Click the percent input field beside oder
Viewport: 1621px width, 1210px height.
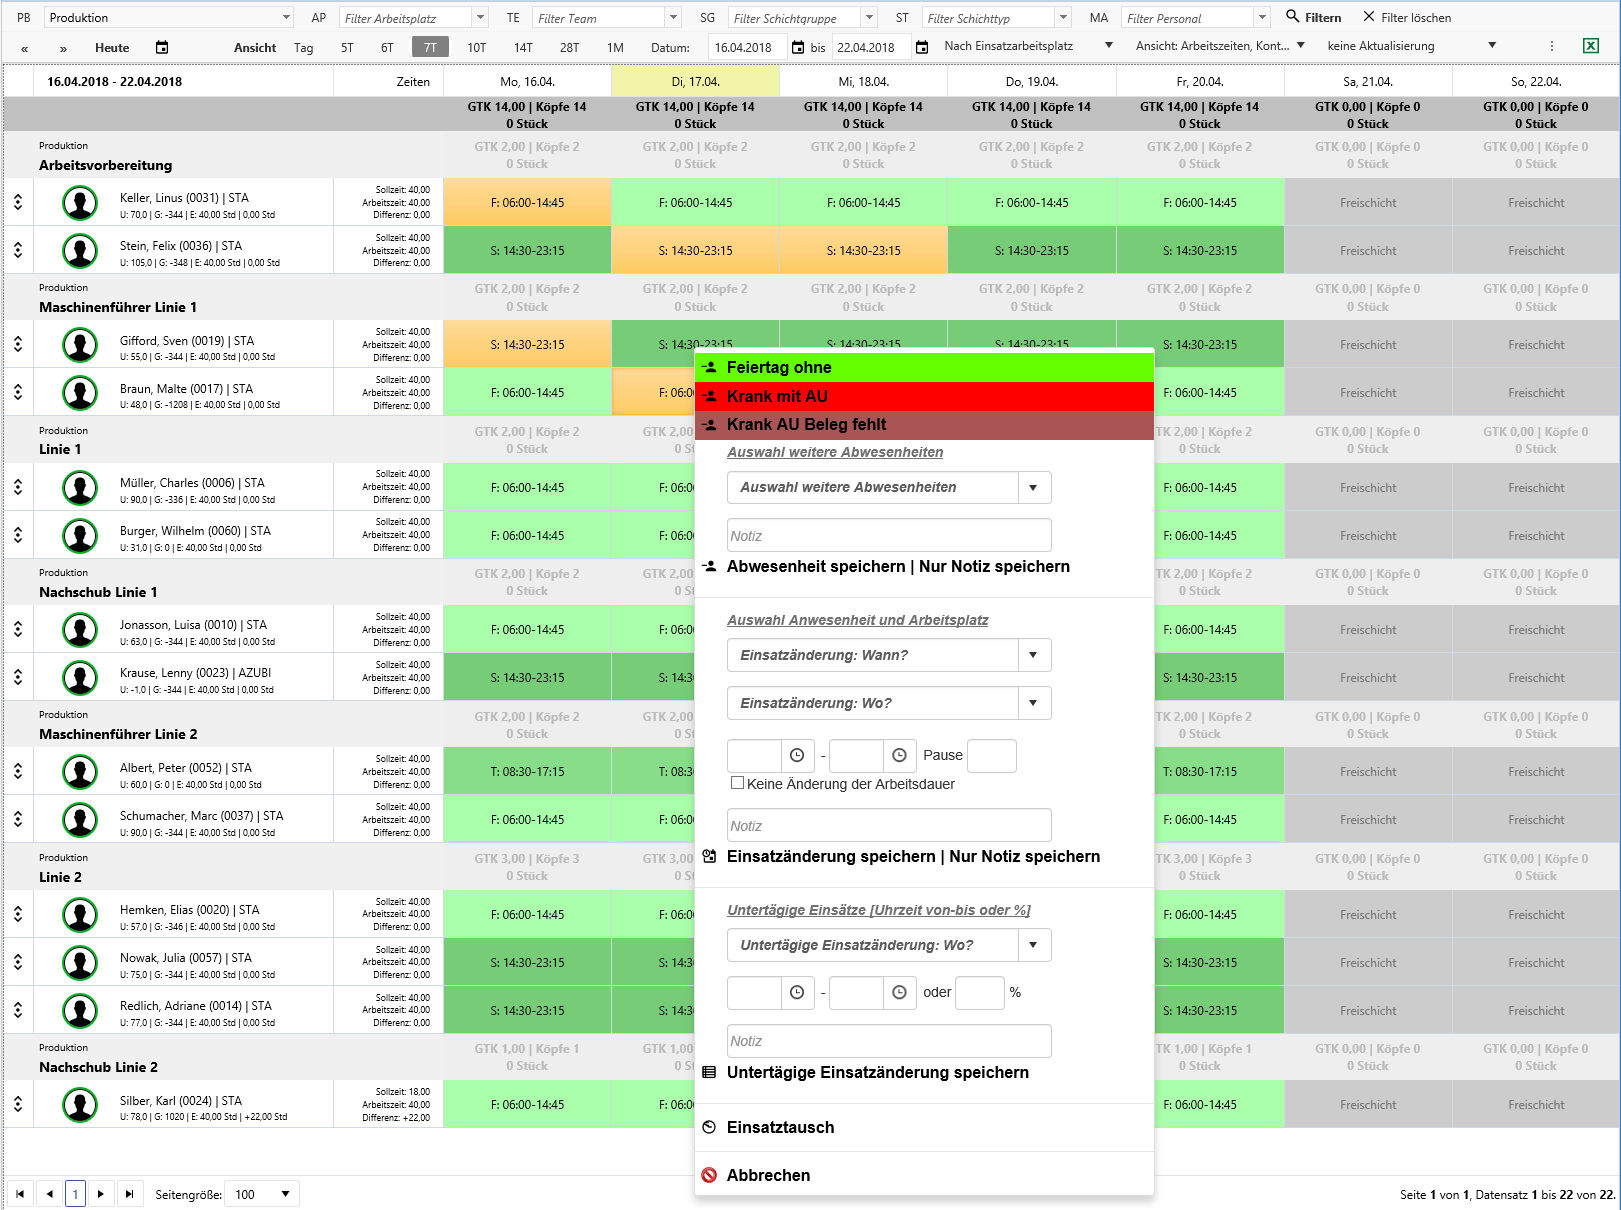[980, 992]
